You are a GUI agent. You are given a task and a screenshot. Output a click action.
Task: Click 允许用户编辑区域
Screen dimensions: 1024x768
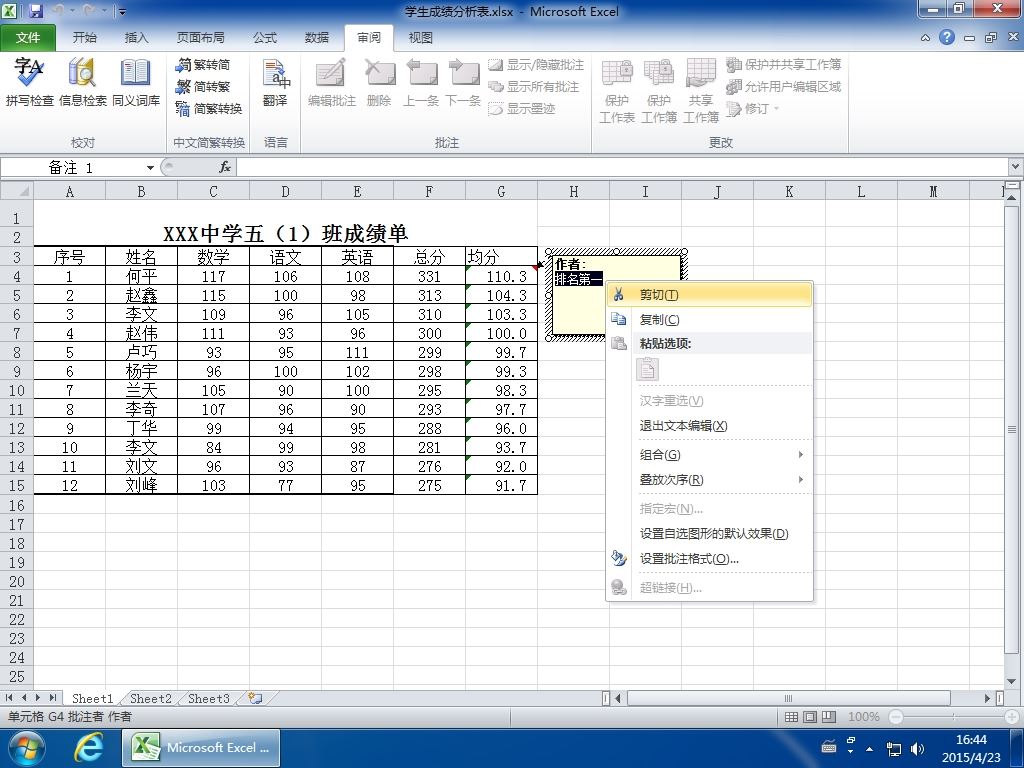click(784, 86)
